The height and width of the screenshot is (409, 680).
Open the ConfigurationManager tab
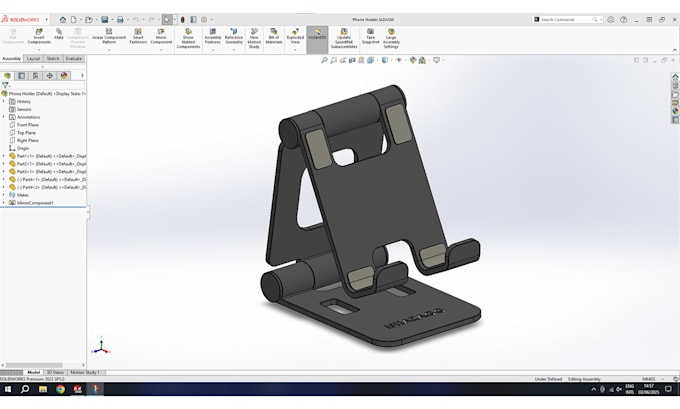pos(36,76)
